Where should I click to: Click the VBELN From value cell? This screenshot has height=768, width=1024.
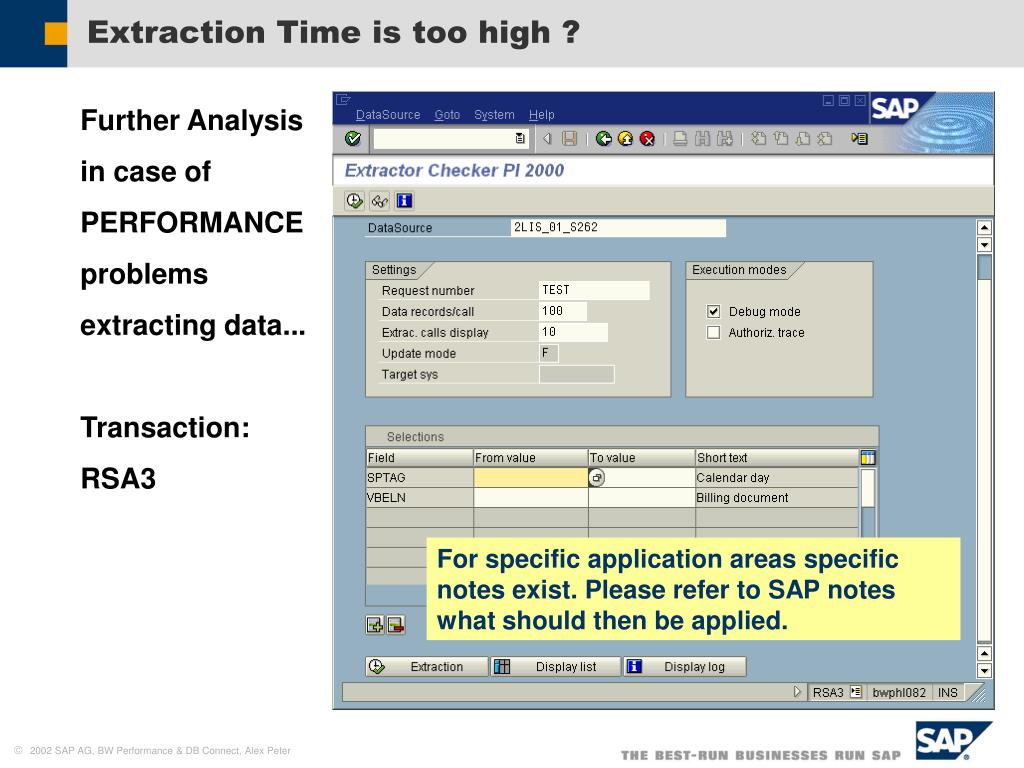coord(530,498)
